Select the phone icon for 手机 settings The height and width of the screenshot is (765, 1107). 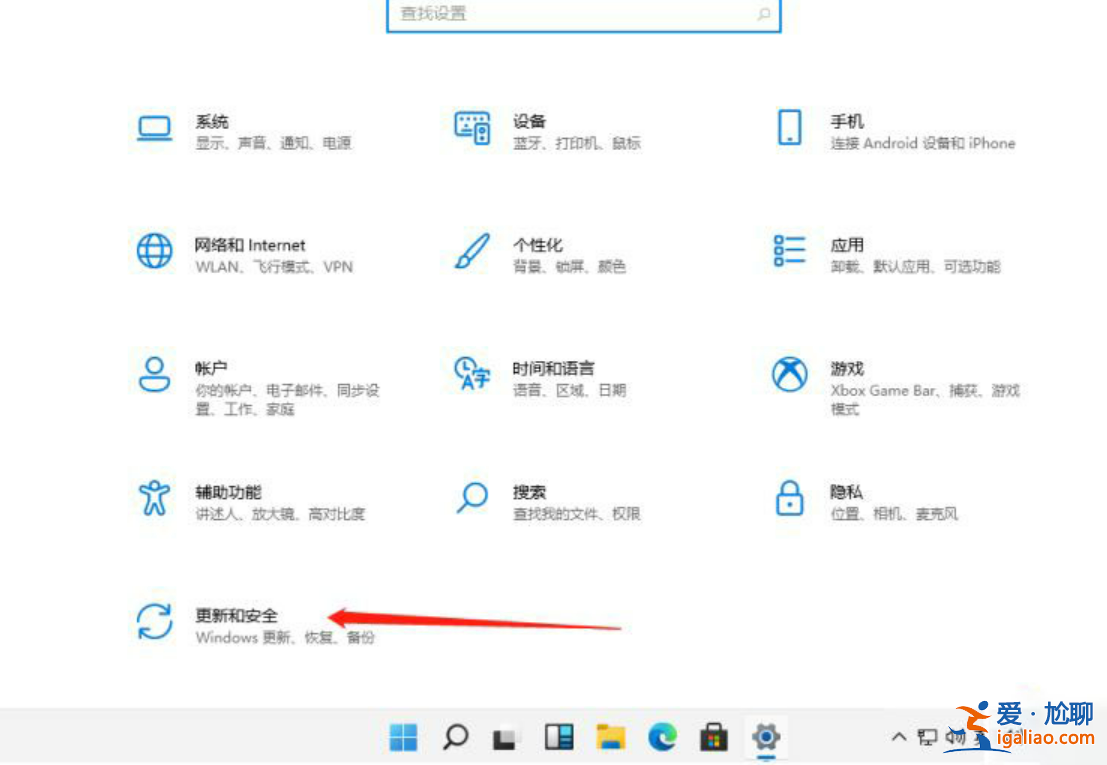(x=789, y=127)
